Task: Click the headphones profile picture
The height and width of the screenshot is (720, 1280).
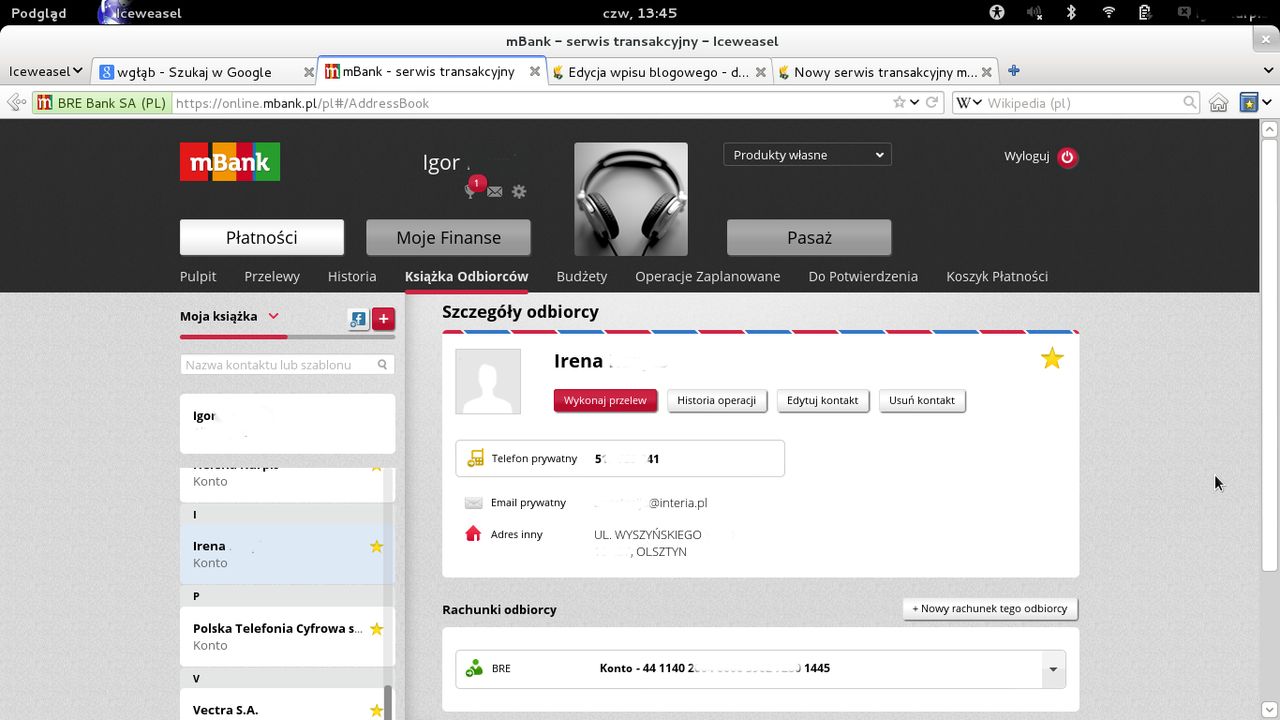Action: pyautogui.click(x=631, y=199)
